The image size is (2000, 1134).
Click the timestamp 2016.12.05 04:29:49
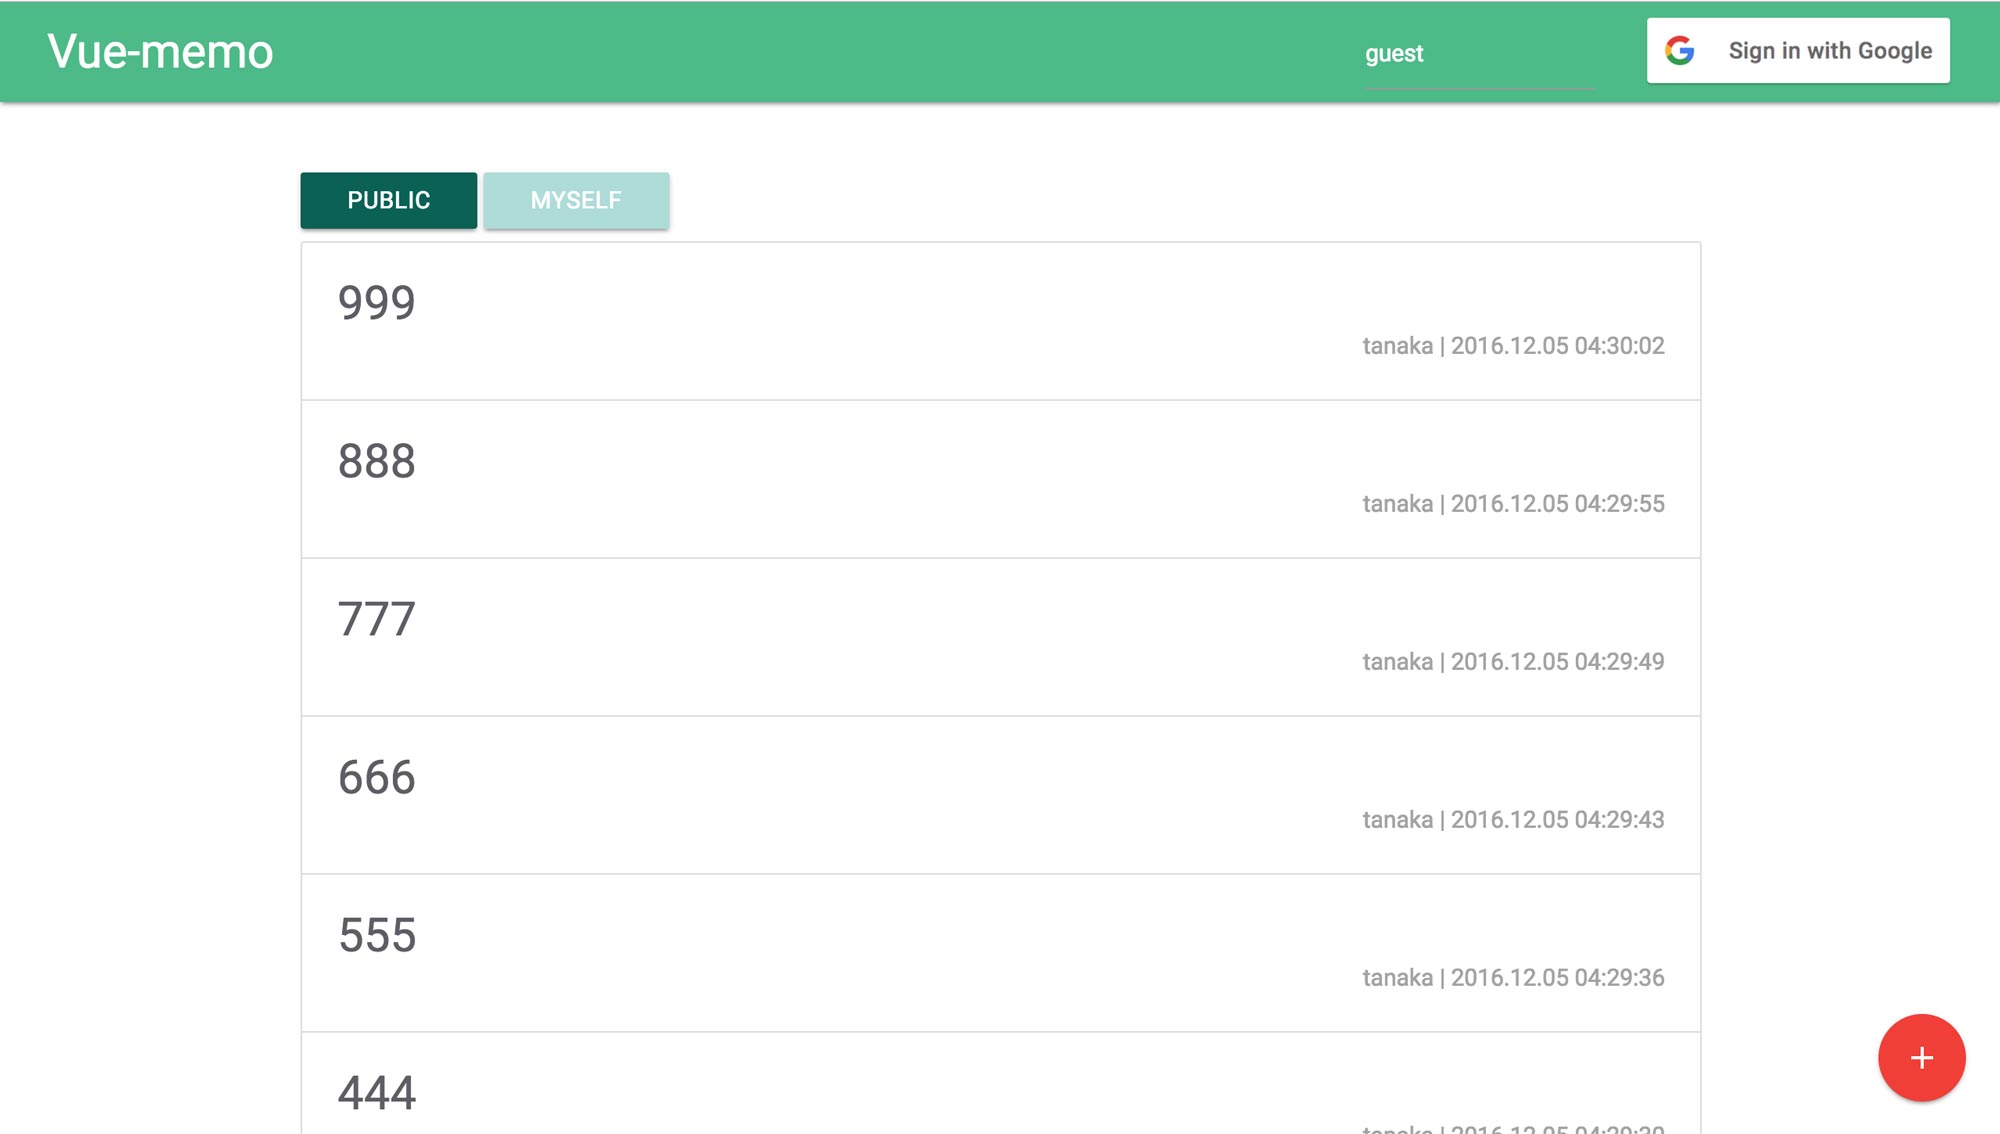(1556, 661)
